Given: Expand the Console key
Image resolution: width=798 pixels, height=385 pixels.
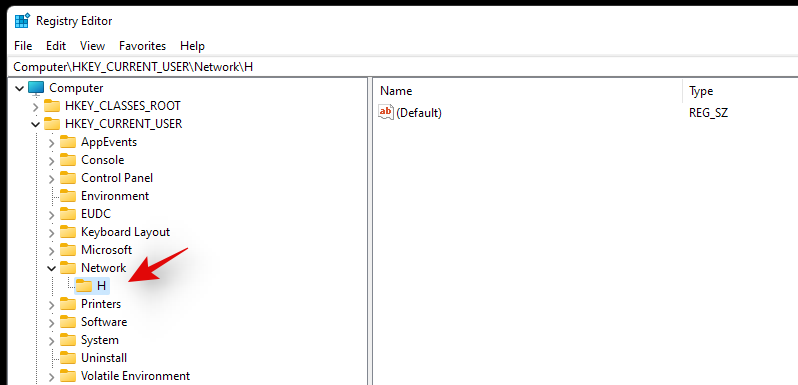Looking at the screenshot, I should (x=51, y=161).
